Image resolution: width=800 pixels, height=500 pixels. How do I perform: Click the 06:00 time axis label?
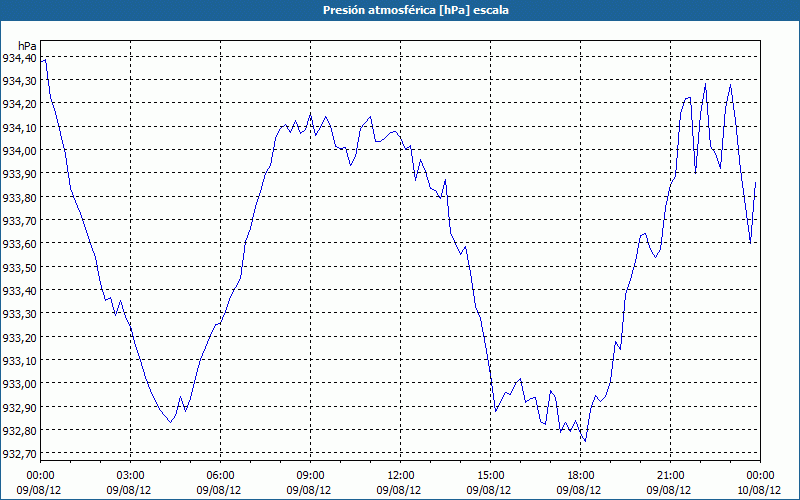(220, 476)
